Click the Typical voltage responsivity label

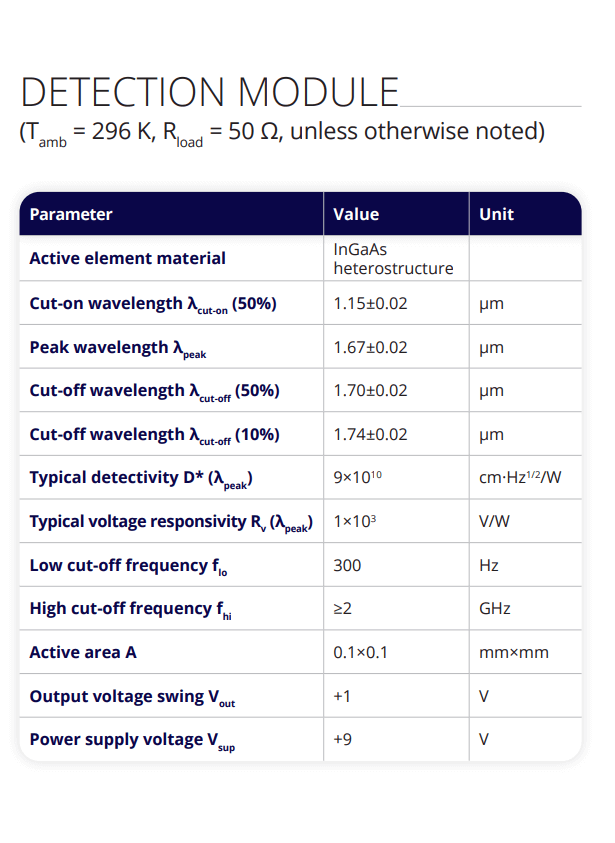tap(171, 522)
